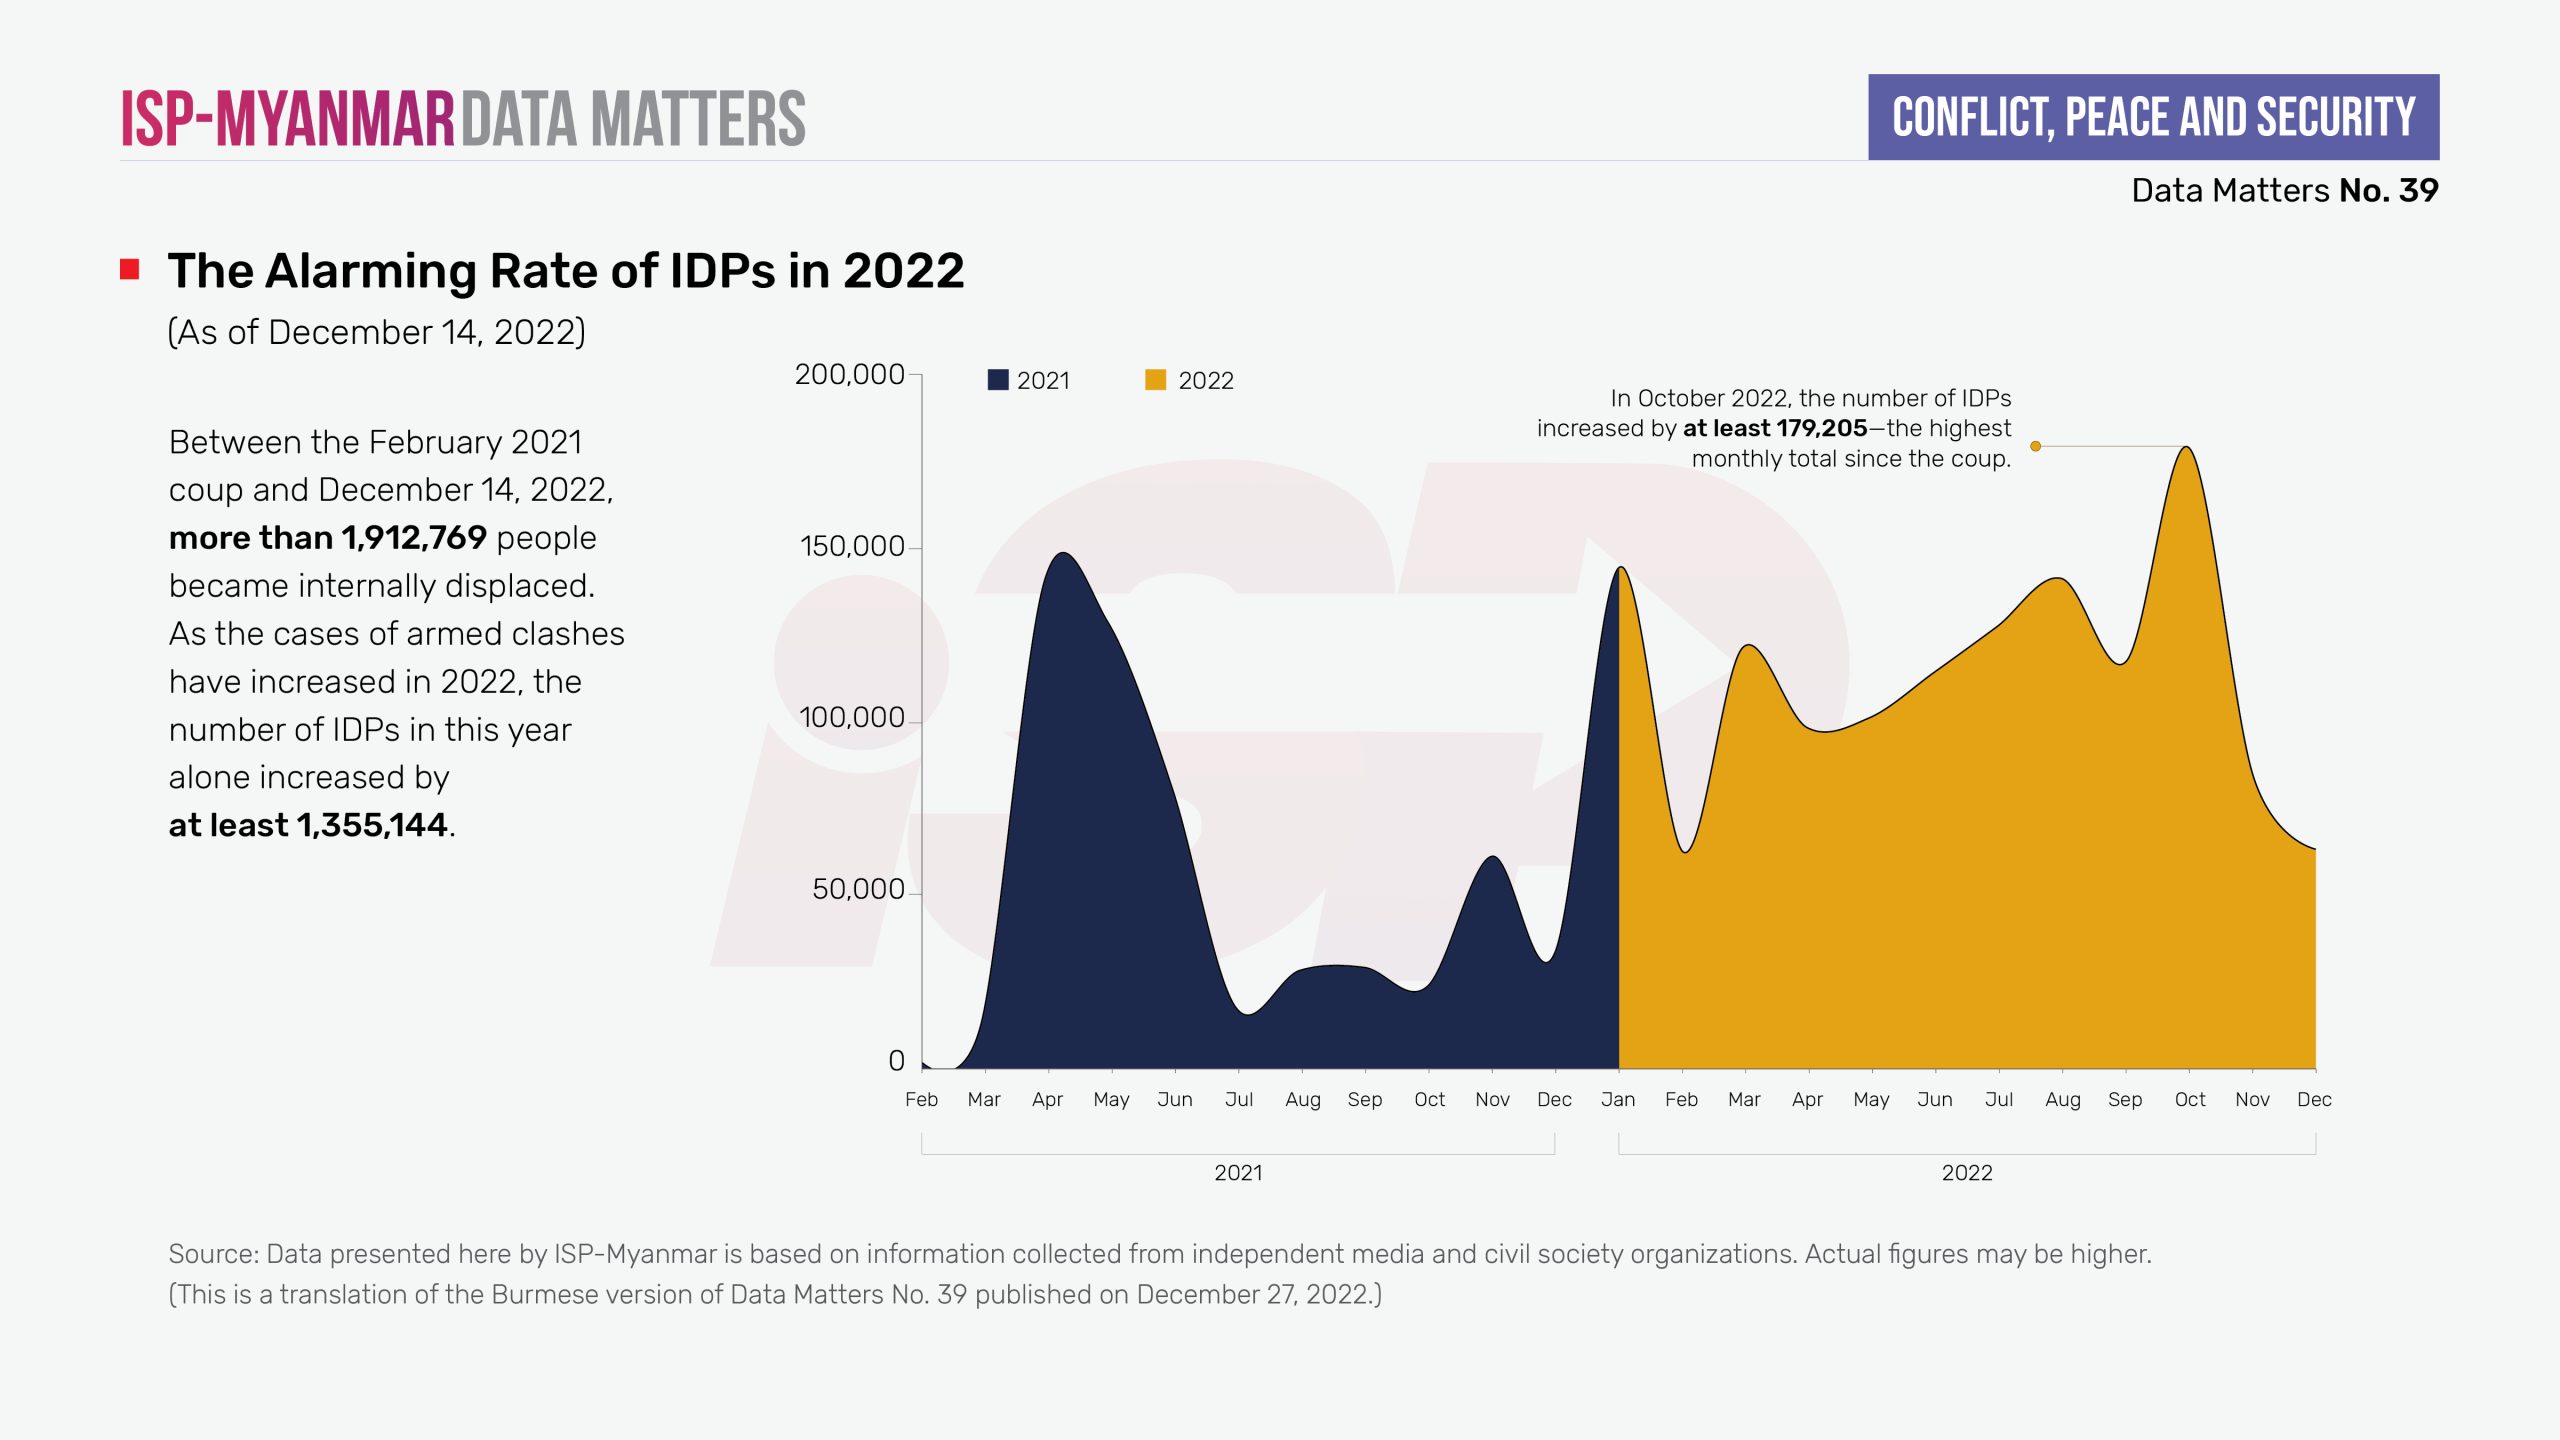
Task: Click the bold 'at least 1,355,144' text
Action: (x=308, y=825)
